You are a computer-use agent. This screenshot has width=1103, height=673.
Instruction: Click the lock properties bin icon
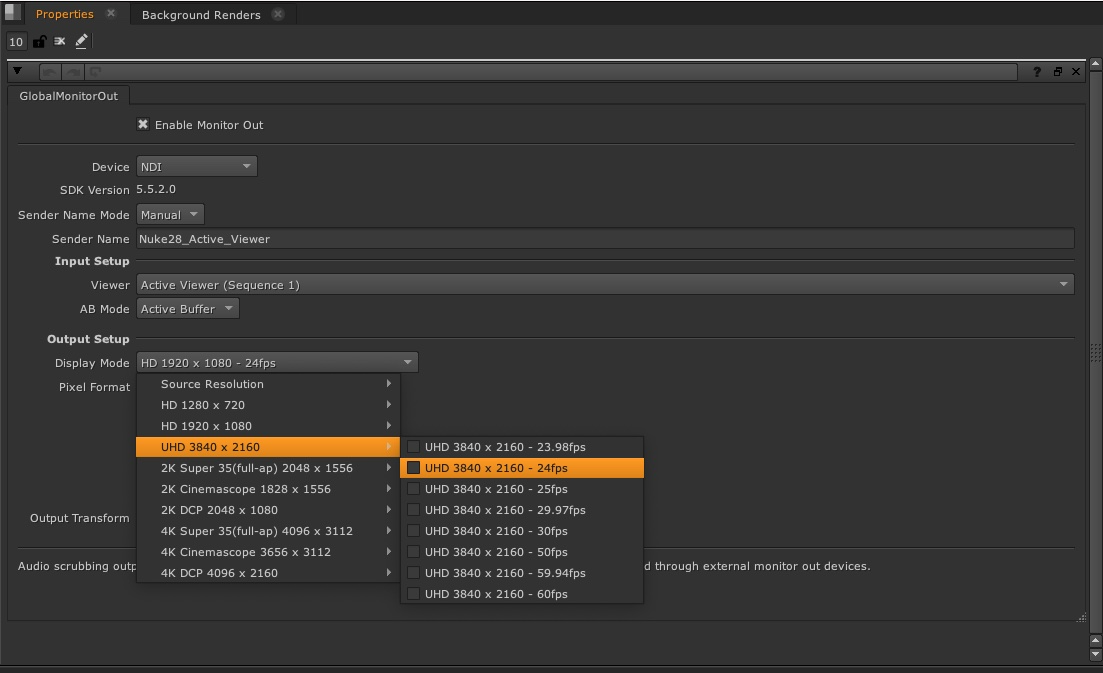tap(39, 41)
